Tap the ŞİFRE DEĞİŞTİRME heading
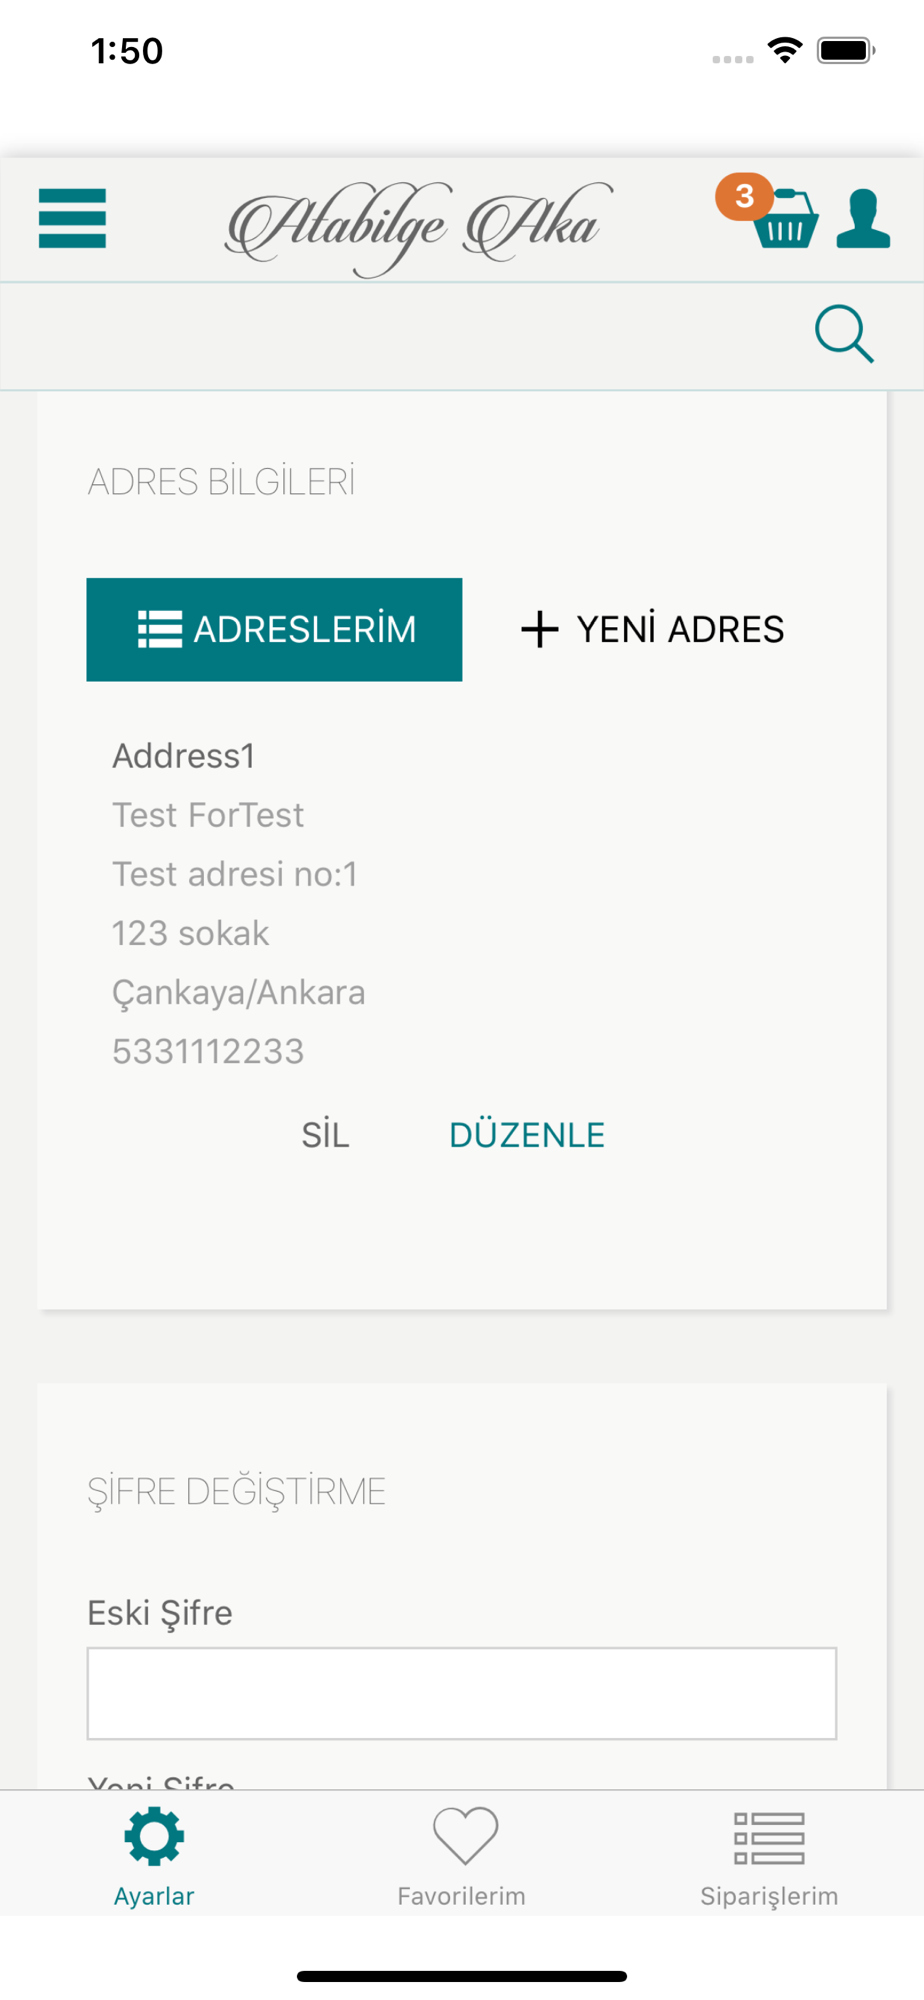This screenshot has width=924, height=2000. coord(236,1492)
